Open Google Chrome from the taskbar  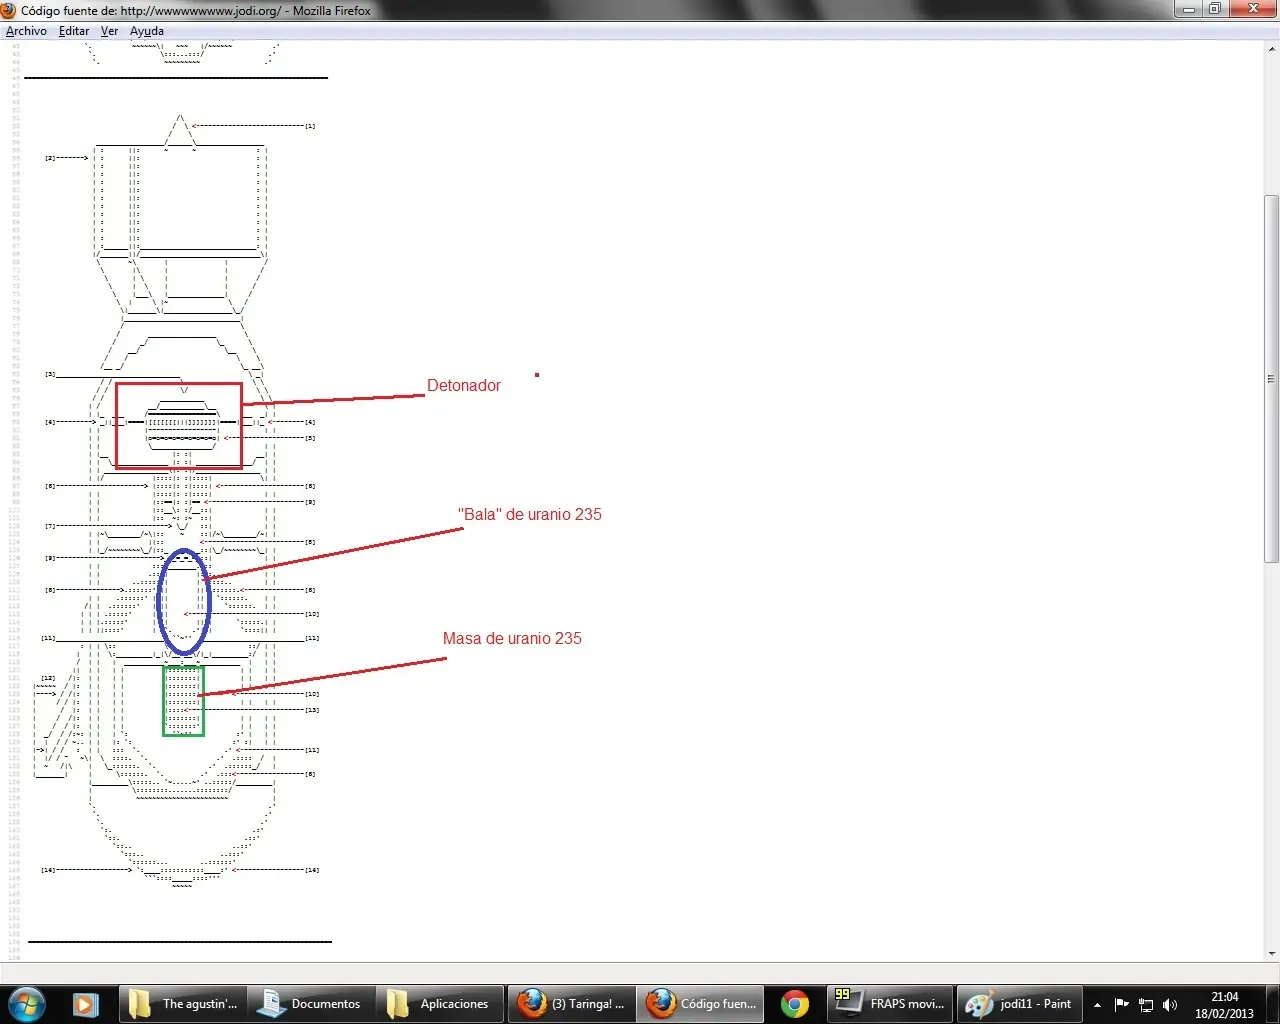(795, 1004)
